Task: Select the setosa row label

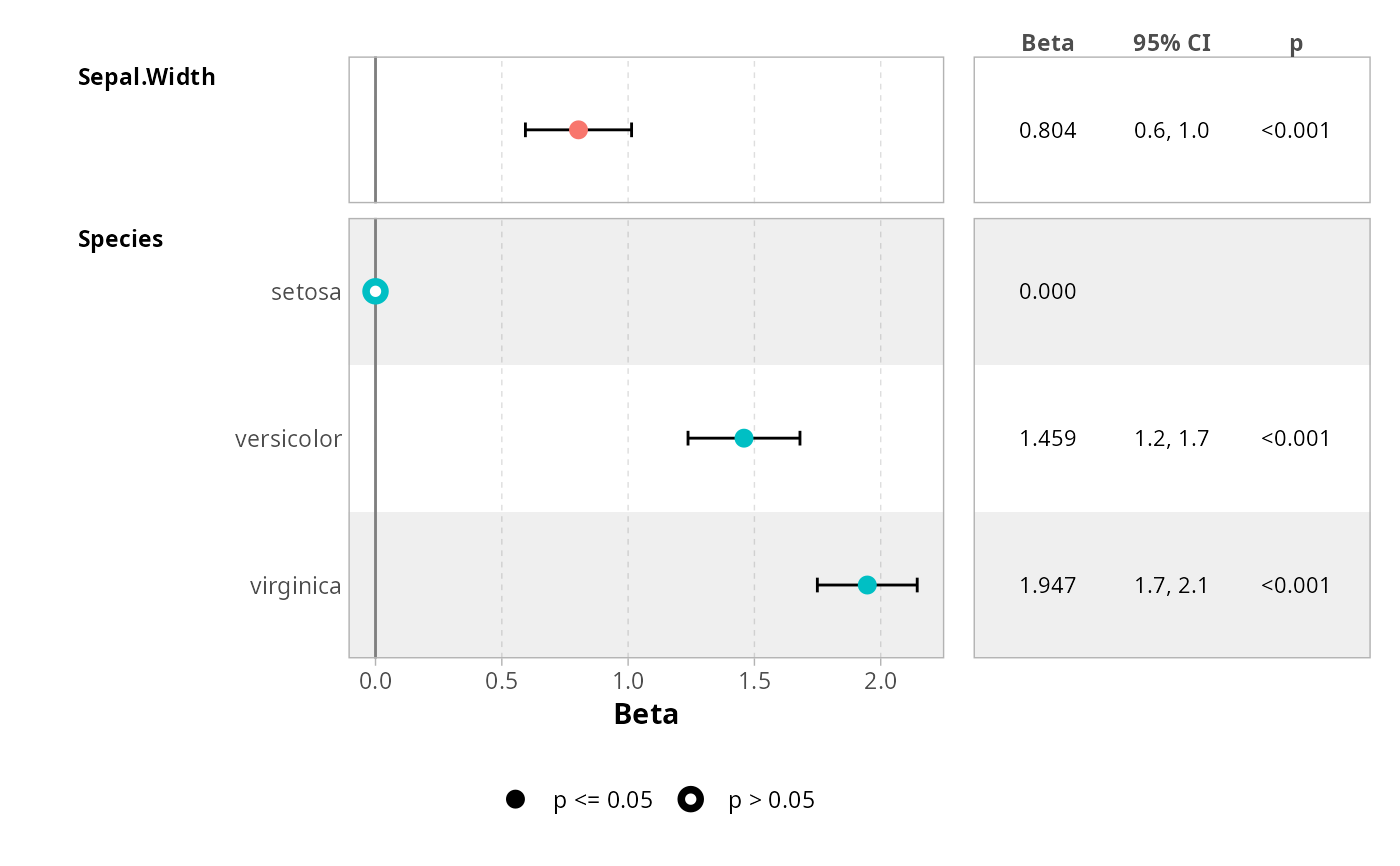Action: 306,292
